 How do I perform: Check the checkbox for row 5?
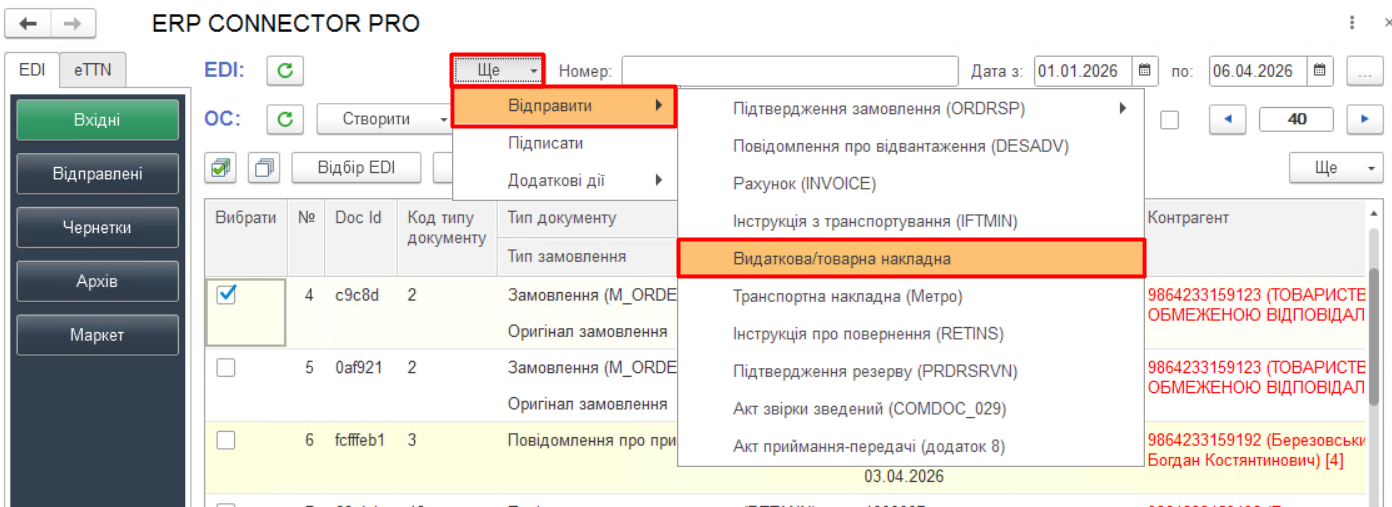tap(226, 367)
